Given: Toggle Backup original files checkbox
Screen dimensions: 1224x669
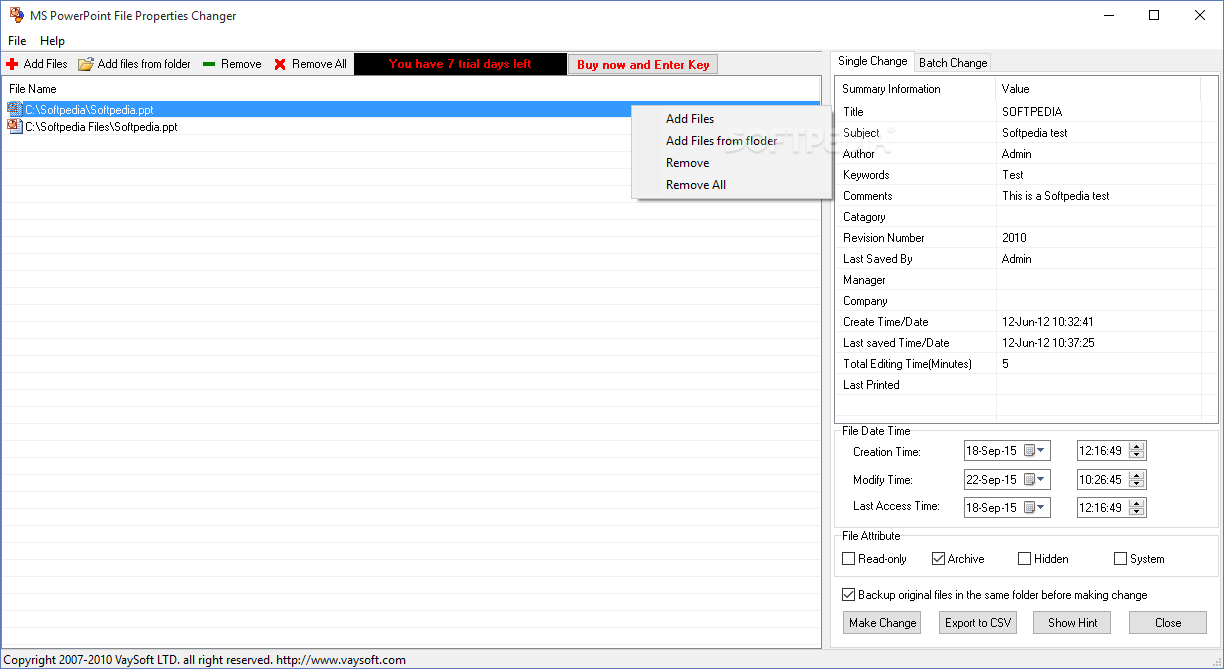Looking at the screenshot, I should coord(849,595).
